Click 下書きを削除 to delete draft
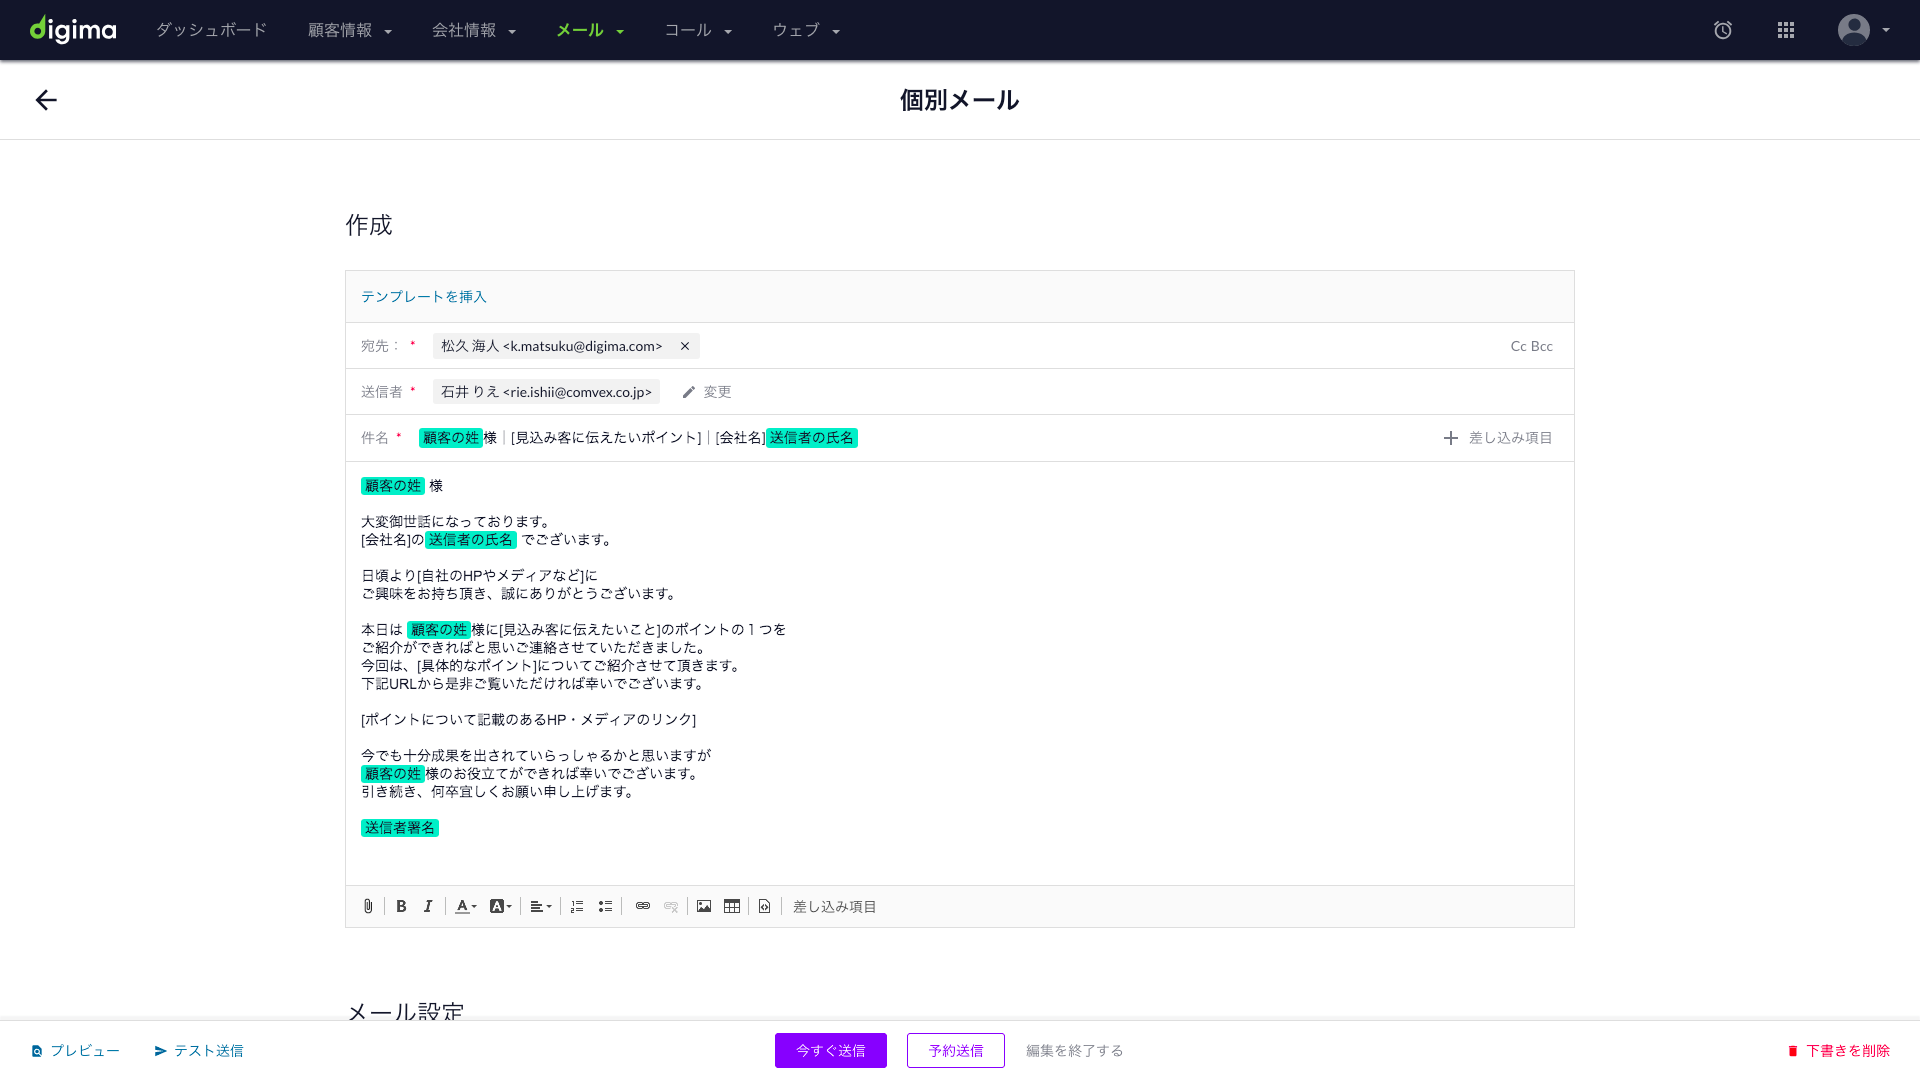Screen dimensions: 1920x1080 [1839, 1051]
